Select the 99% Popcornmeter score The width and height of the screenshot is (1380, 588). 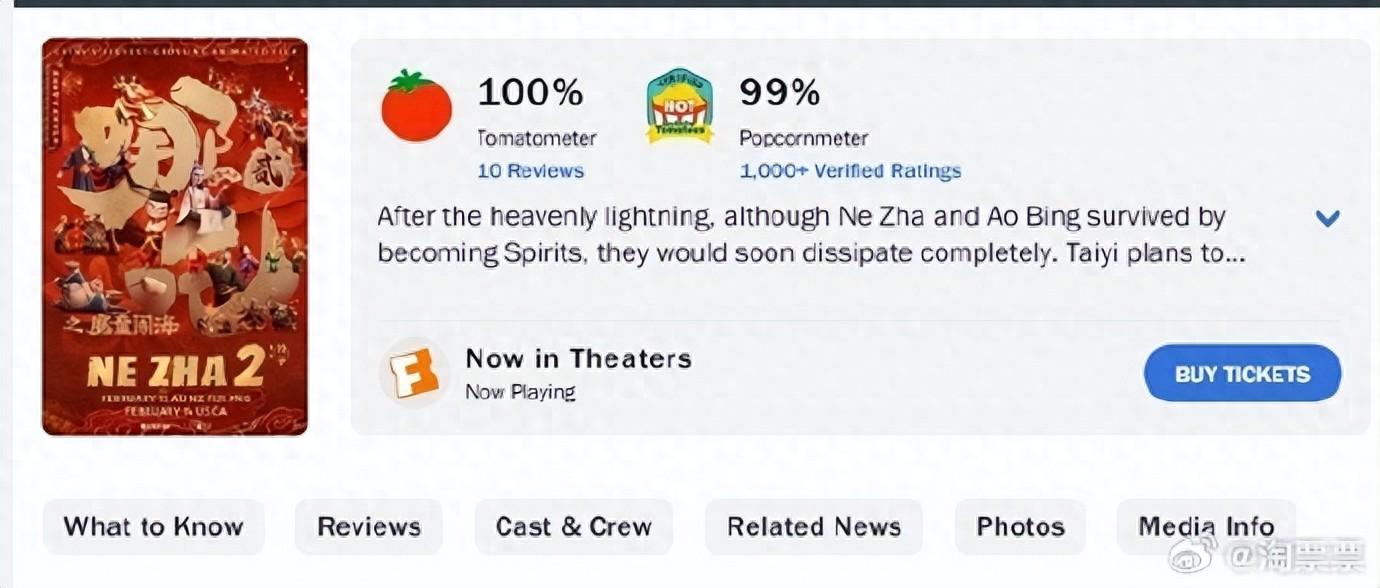click(779, 93)
